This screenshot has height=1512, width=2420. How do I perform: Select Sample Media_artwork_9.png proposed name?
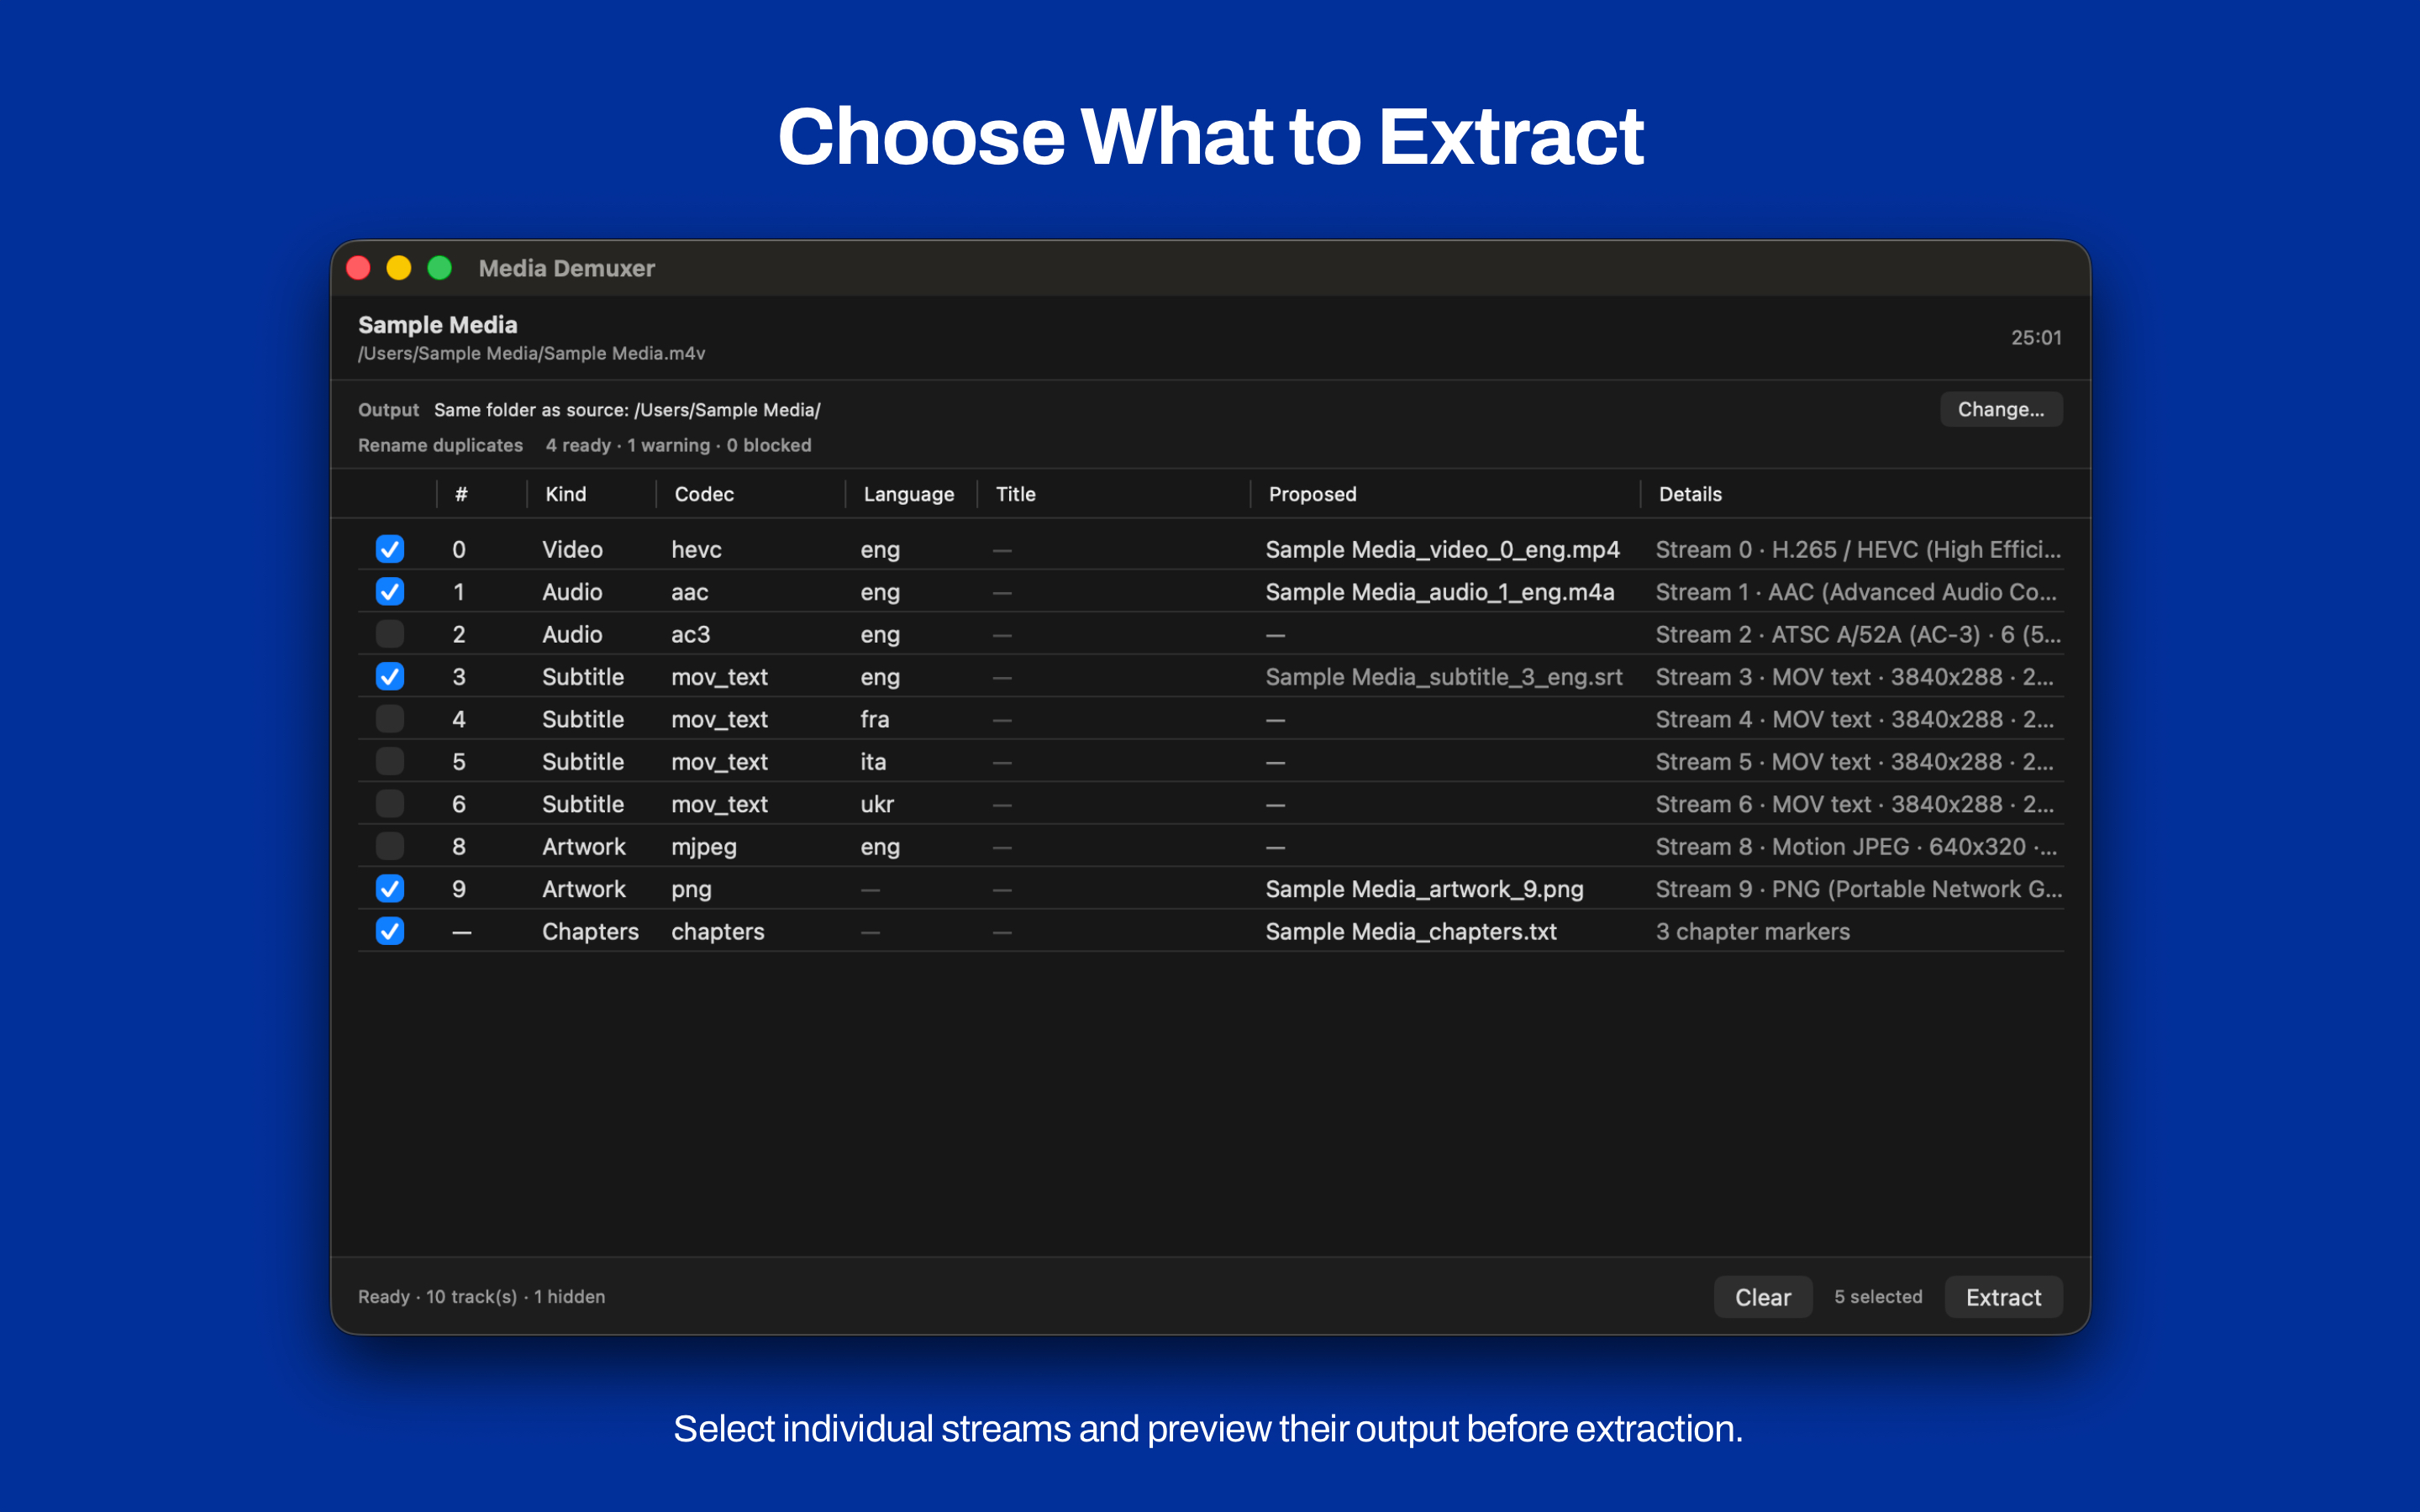[1424, 889]
